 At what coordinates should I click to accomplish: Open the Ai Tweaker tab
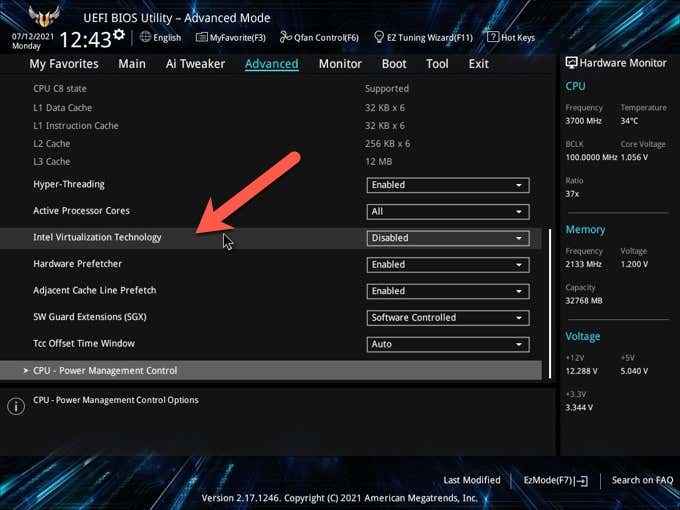click(195, 64)
